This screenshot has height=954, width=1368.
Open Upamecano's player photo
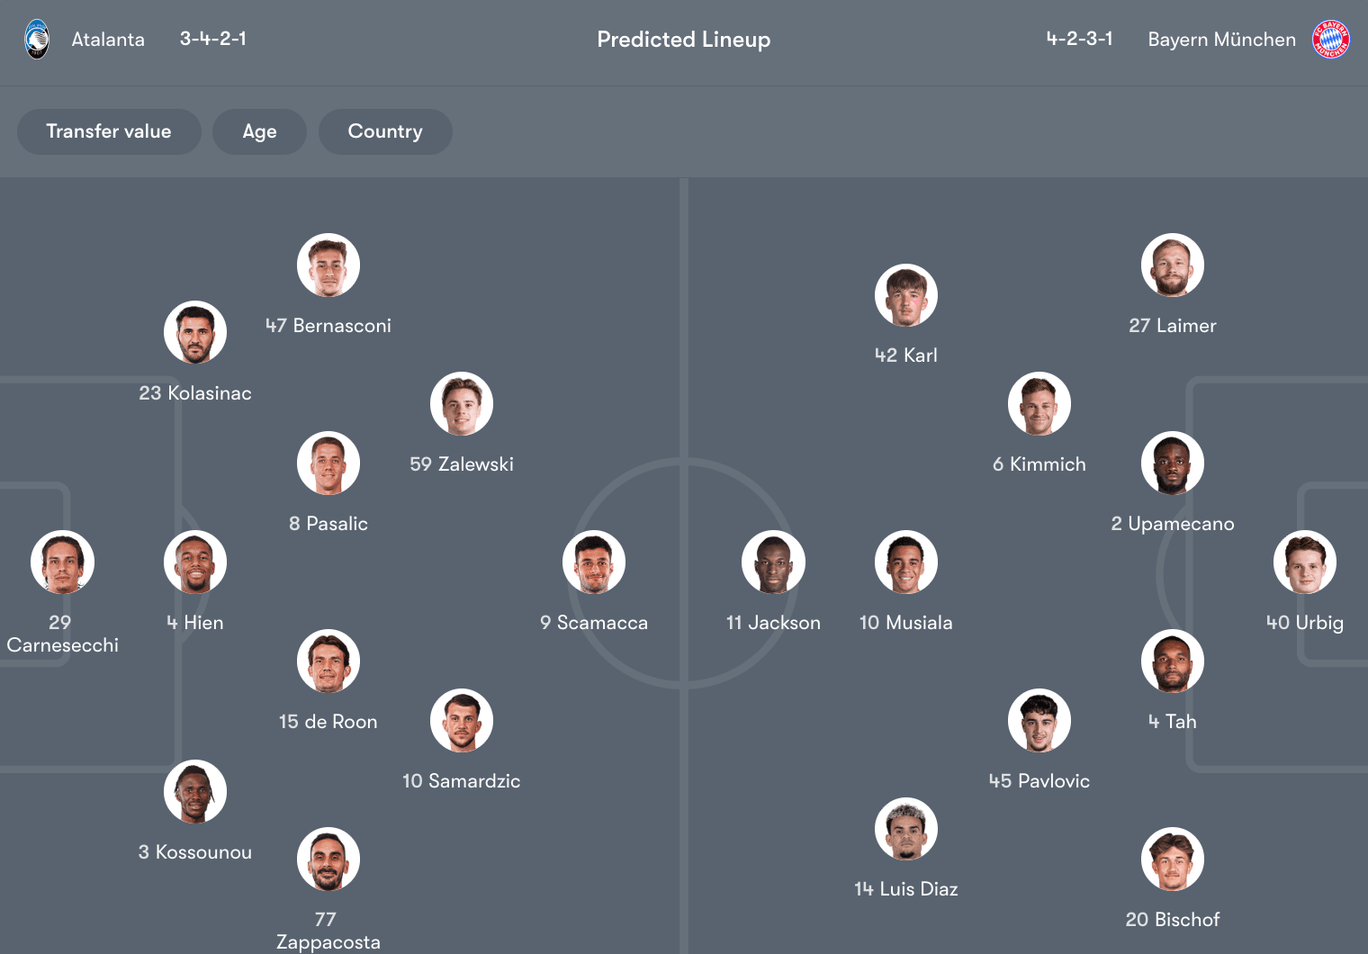tap(1172, 463)
